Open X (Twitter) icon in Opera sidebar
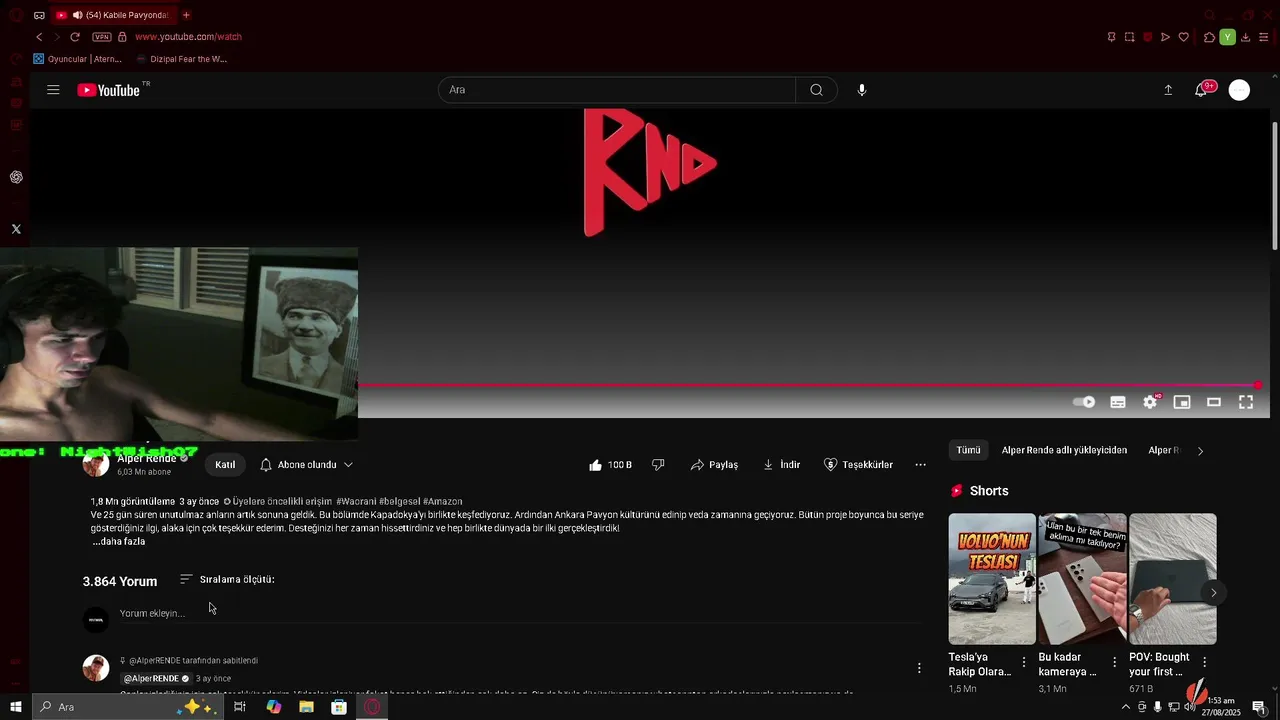Viewport: 1280px width, 720px height. (x=16, y=229)
